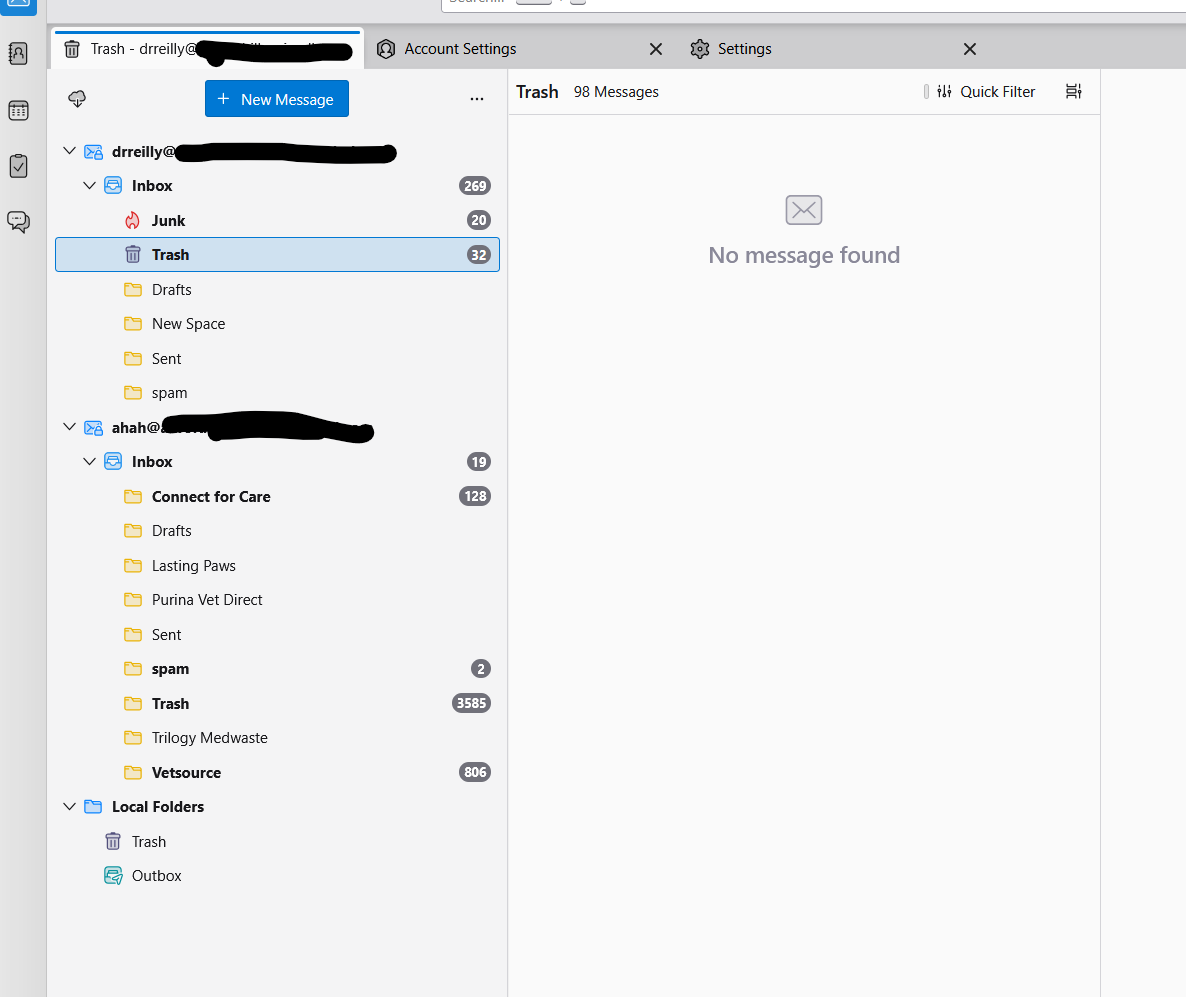Click the Settings gear tab icon

click(700, 49)
